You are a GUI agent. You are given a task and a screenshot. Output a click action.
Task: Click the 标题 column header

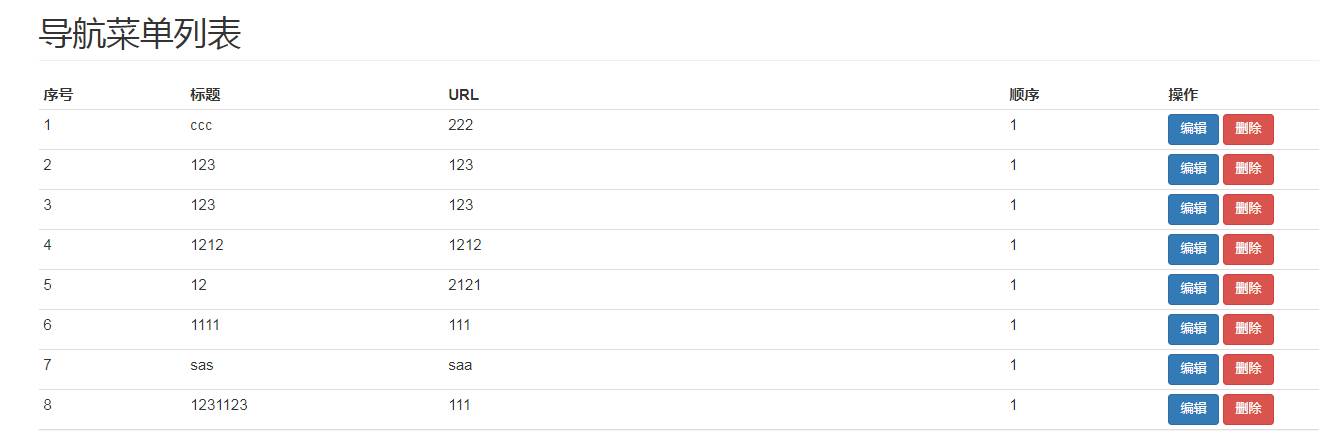coord(205,95)
